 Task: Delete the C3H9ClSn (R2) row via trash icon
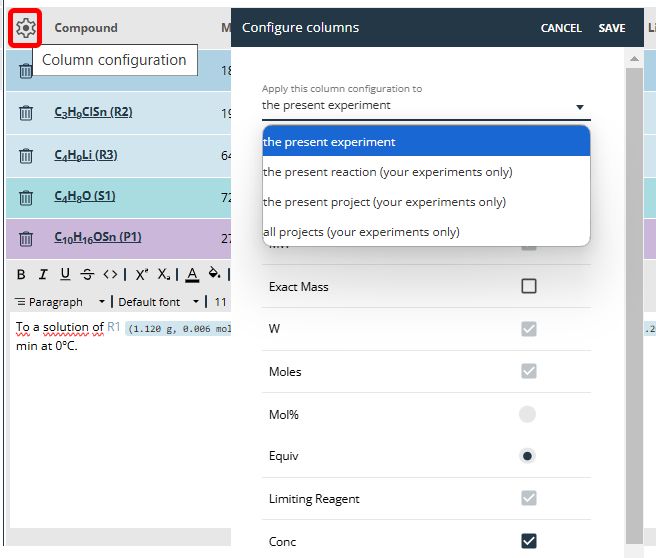point(26,113)
